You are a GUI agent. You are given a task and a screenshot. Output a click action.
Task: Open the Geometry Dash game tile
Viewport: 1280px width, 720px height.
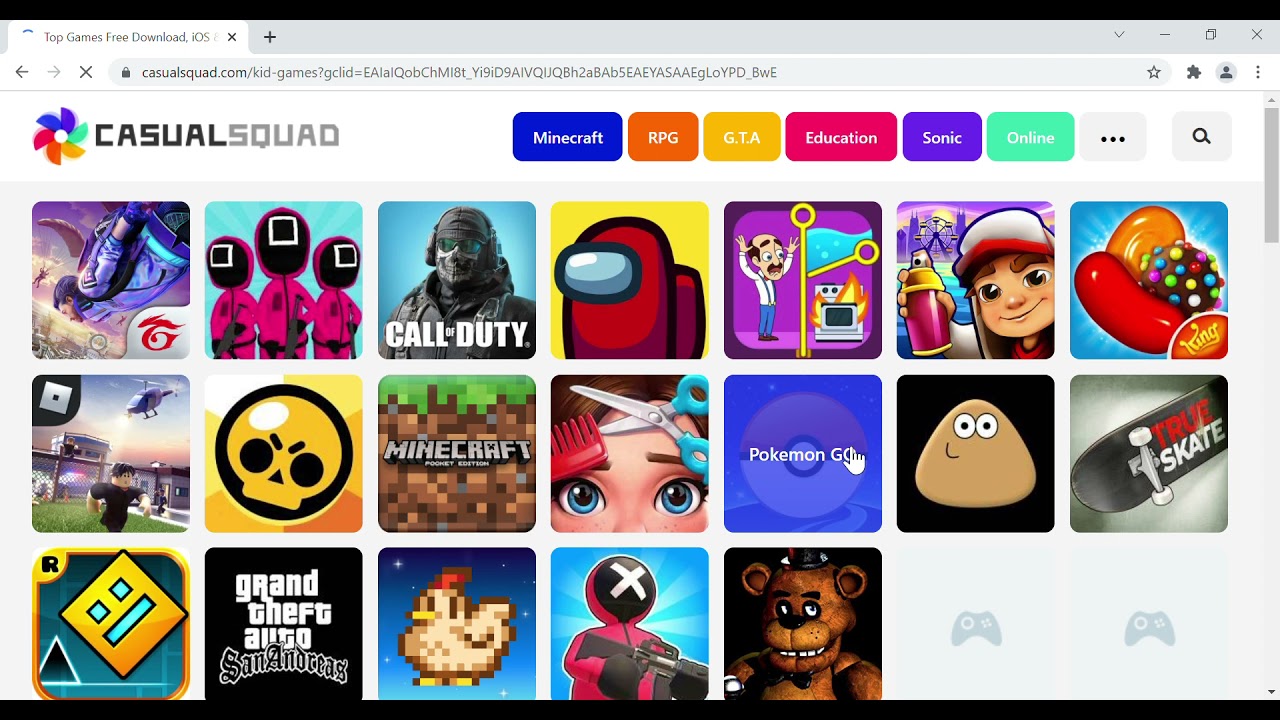pos(111,624)
